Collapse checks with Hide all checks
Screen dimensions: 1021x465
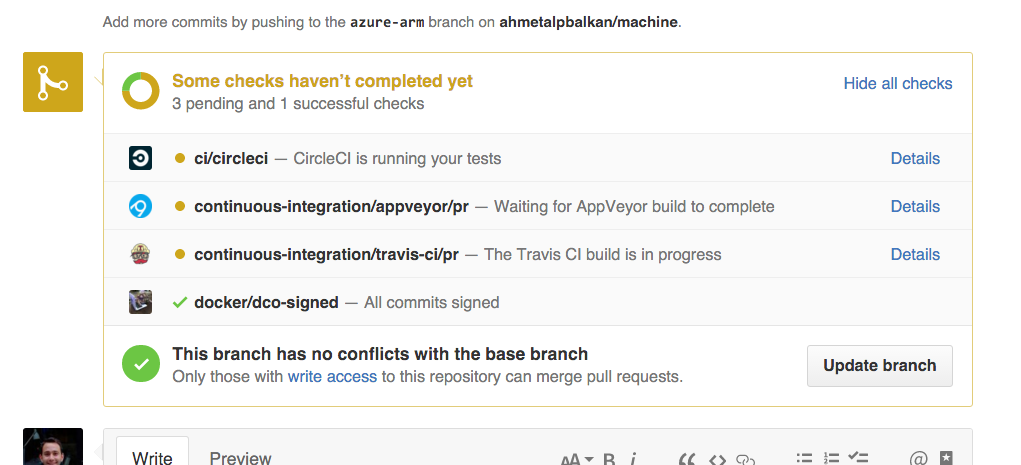pyautogui.click(x=898, y=83)
